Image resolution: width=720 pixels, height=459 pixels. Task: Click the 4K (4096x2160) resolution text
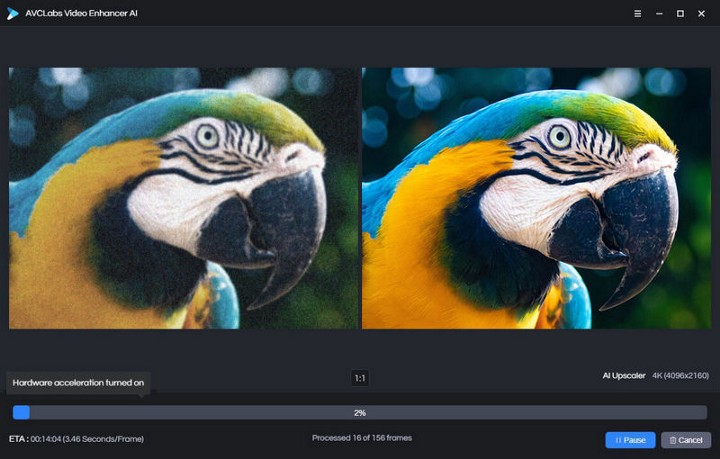point(681,376)
